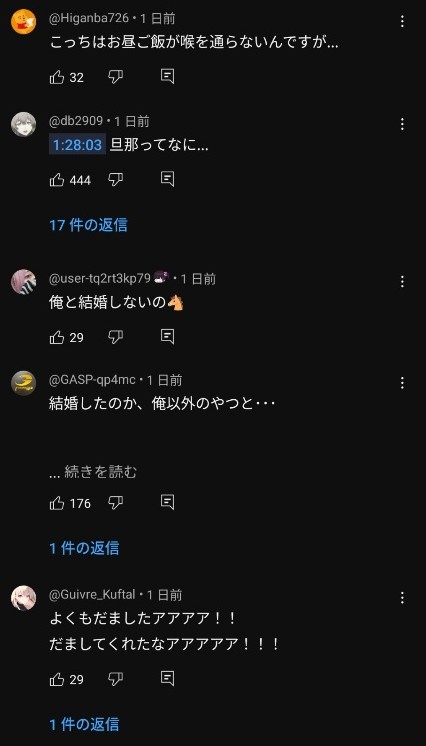Tap 続きを読む to read more
Image resolution: width=426 pixels, height=746 pixels.
pos(100,472)
